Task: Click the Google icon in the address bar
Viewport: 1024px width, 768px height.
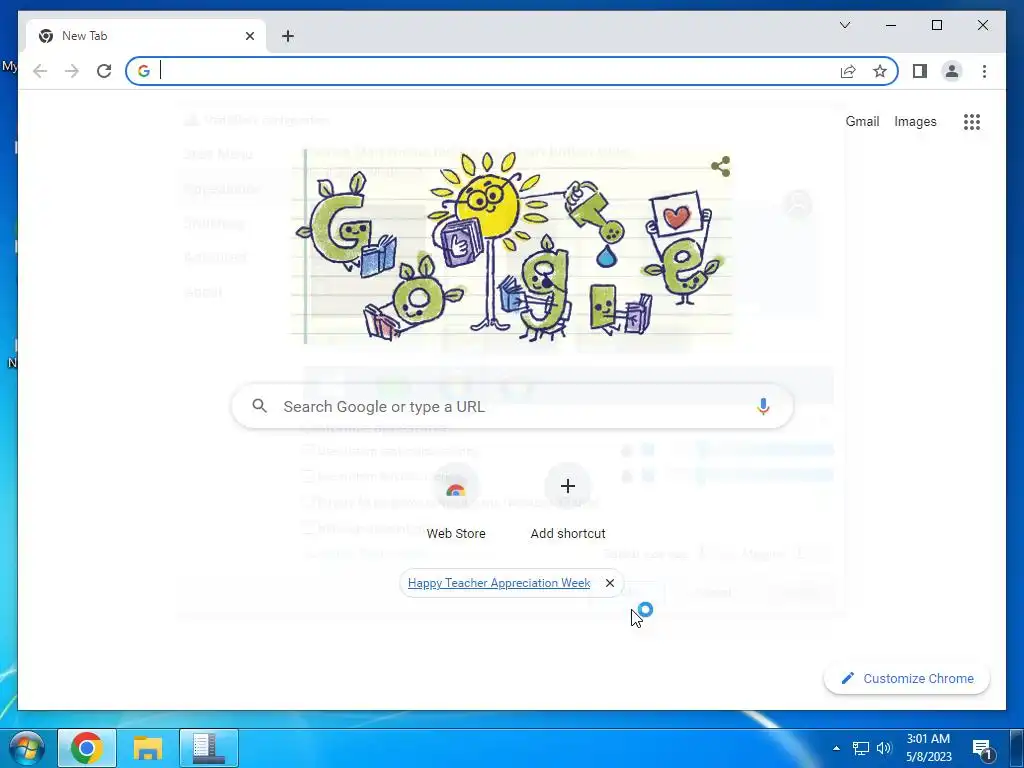Action: [144, 71]
